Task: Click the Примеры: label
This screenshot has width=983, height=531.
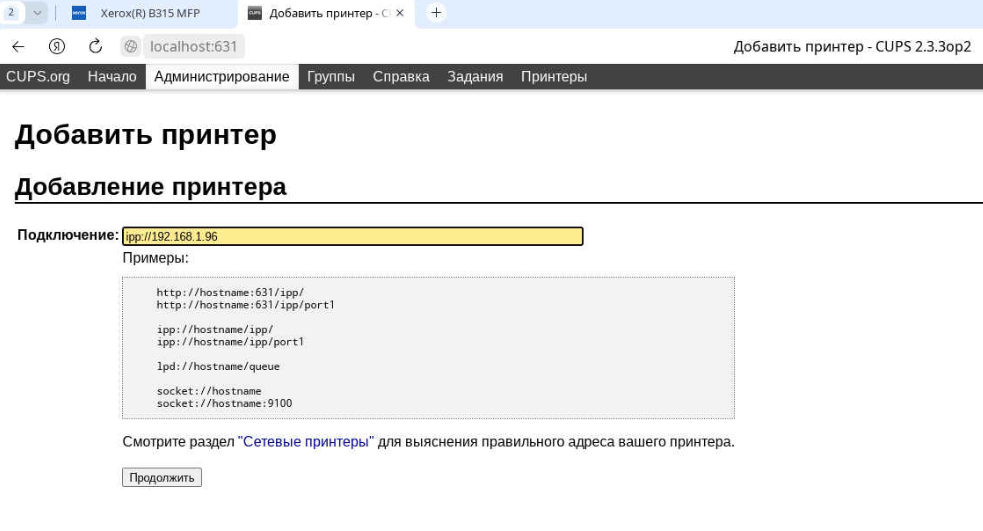Action: pyautogui.click(x=155, y=258)
